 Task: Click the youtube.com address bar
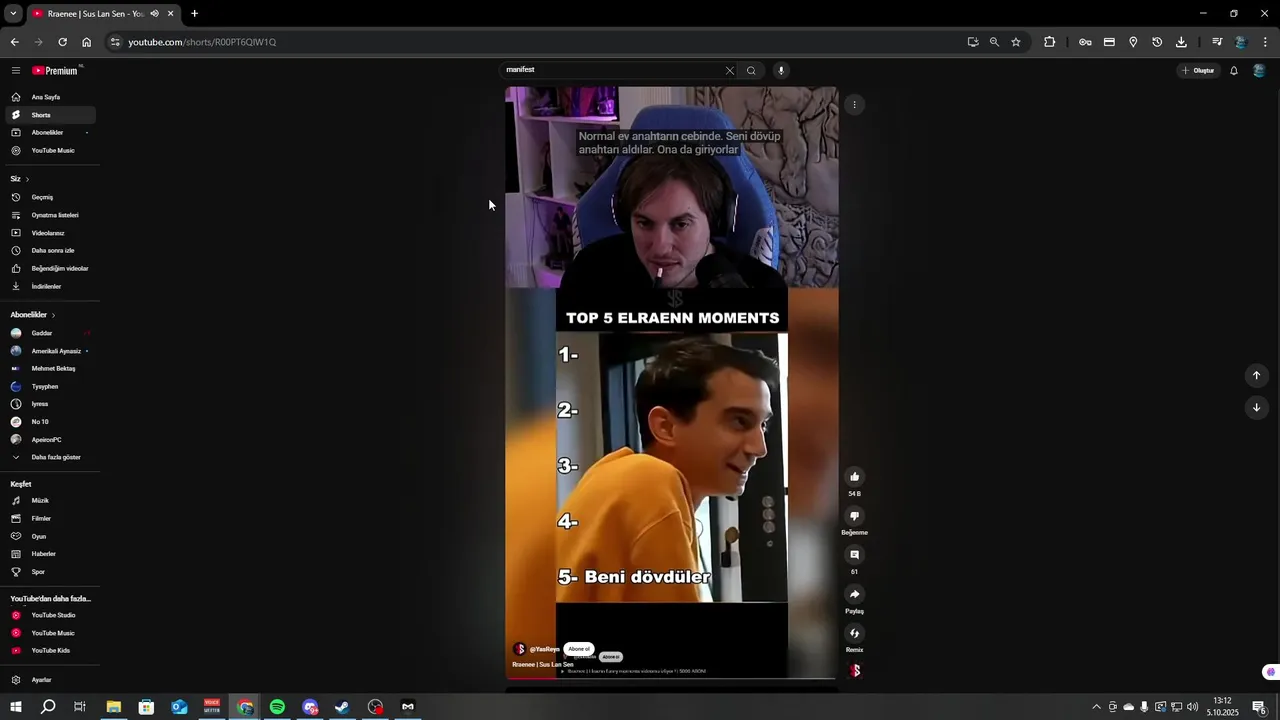(x=540, y=42)
